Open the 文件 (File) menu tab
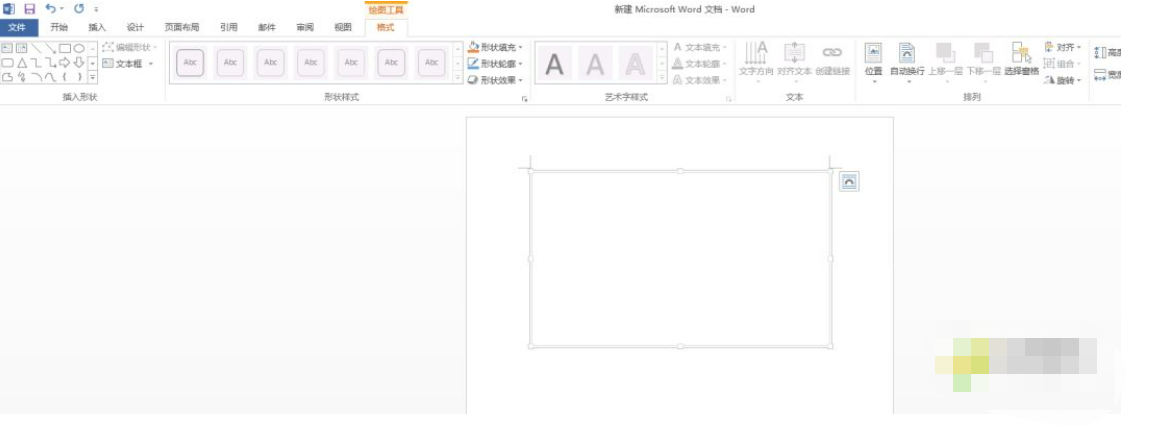1151x443 pixels. [x=18, y=28]
